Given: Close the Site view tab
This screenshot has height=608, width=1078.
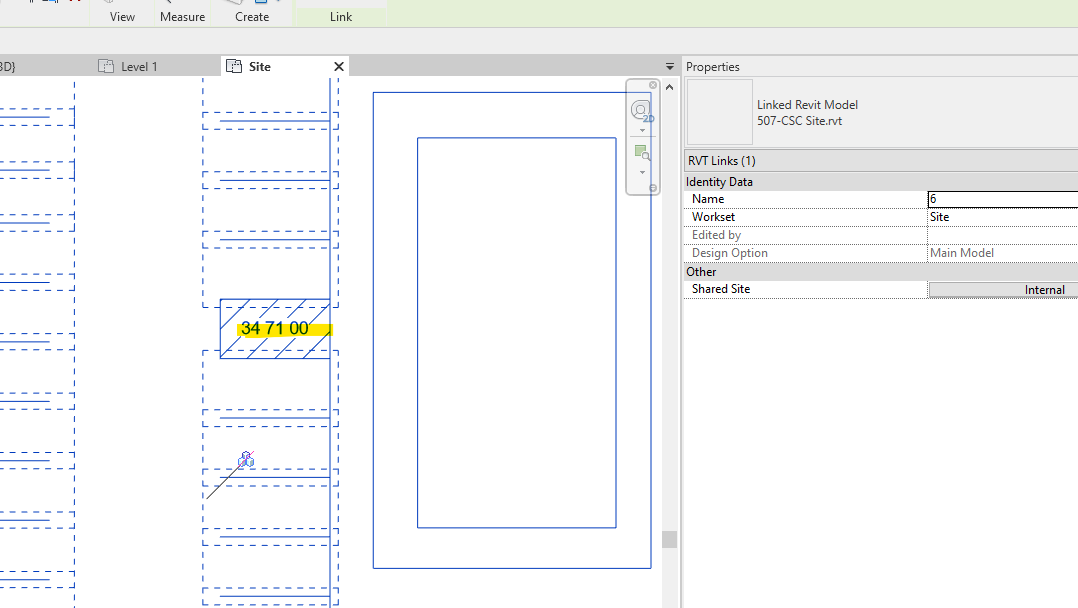Looking at the screenshot, I should coord(338,66).
